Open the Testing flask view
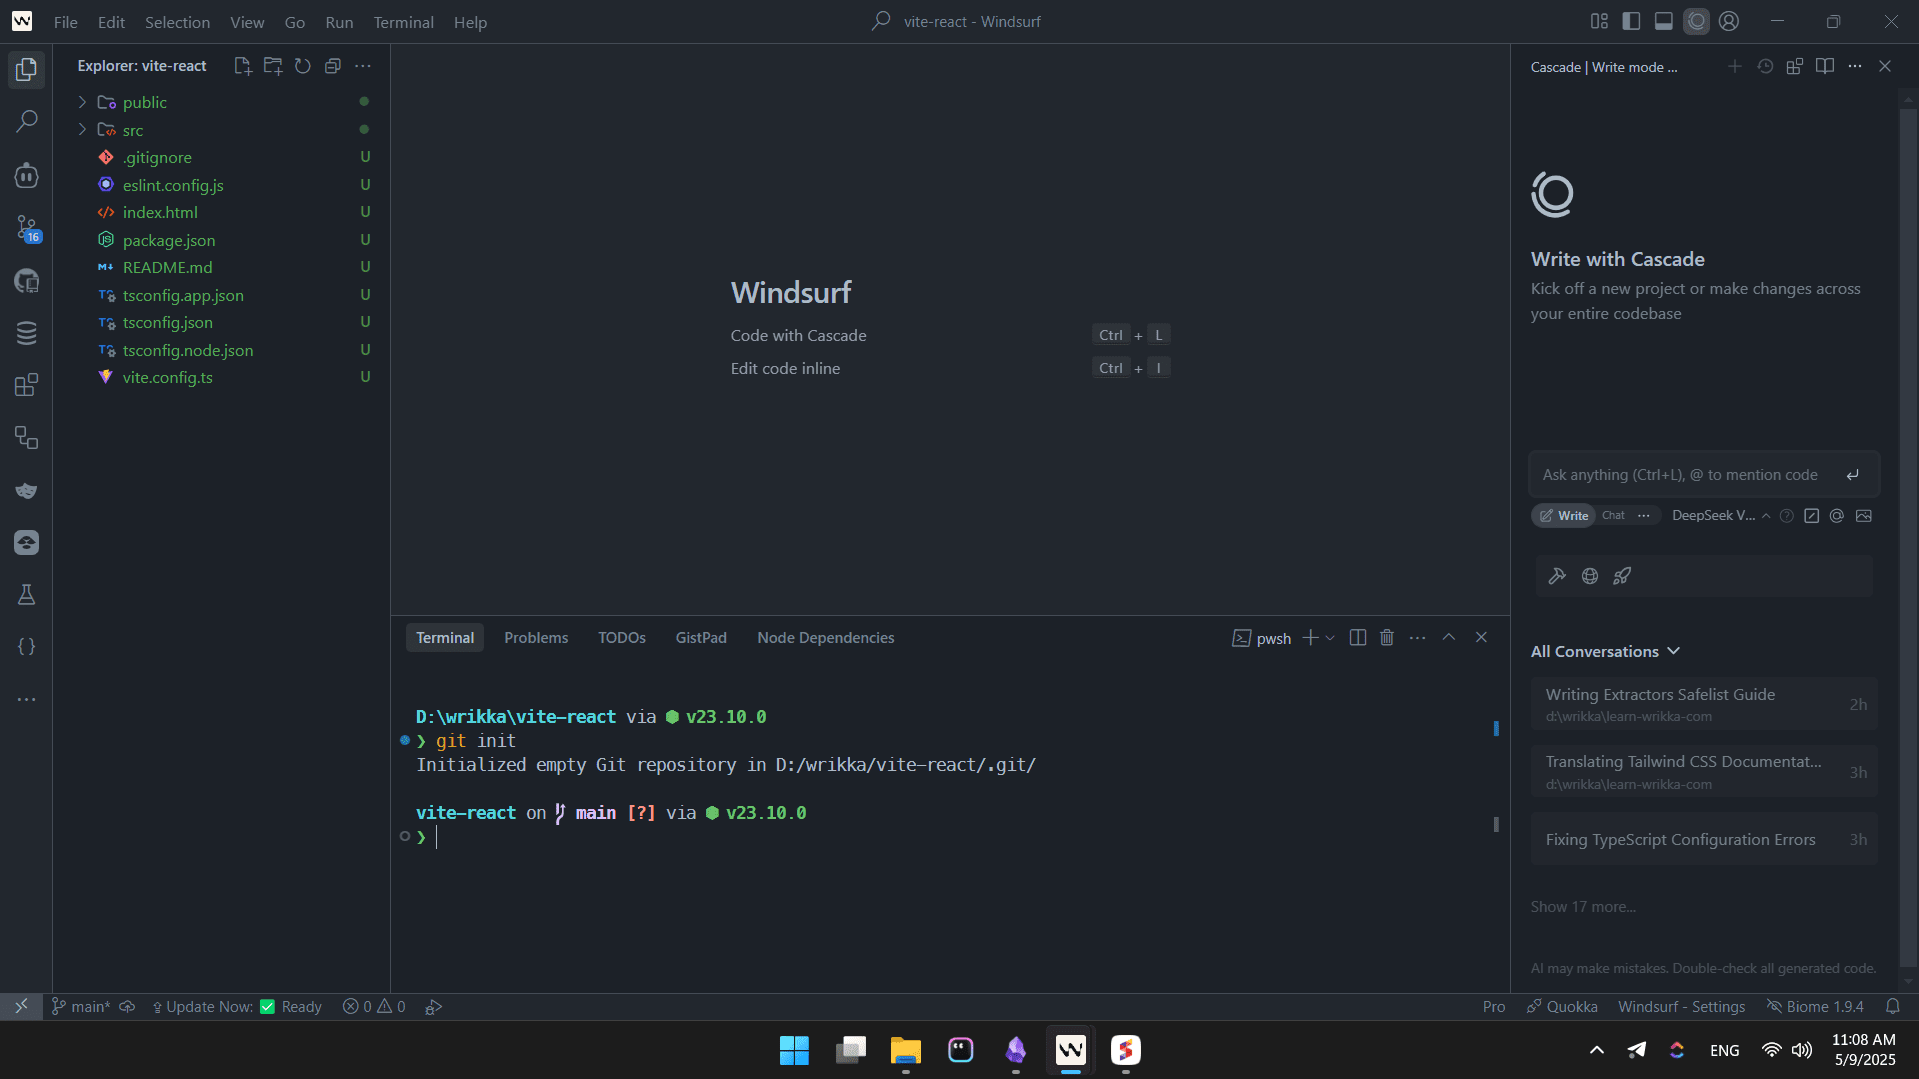Screen dimensions: 1919x1079 (x=27, y=594)
